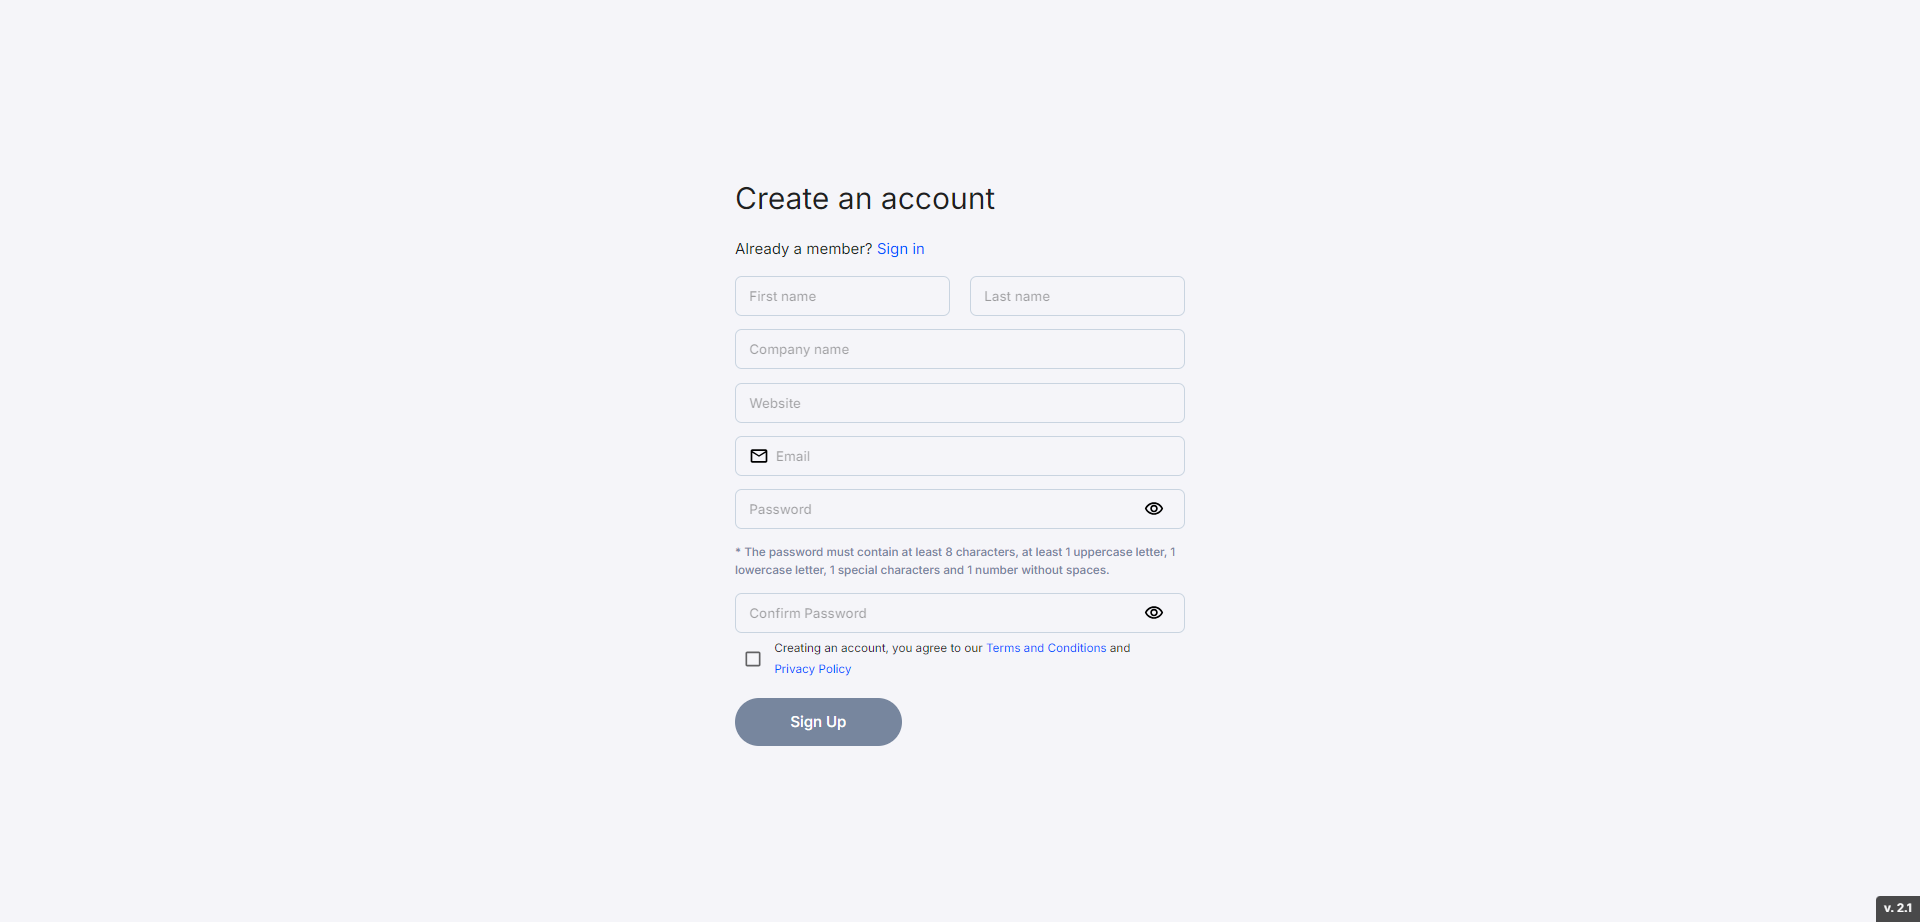
Task: Click the 'Creating an account, you agree' label
Action: (878, 648)
